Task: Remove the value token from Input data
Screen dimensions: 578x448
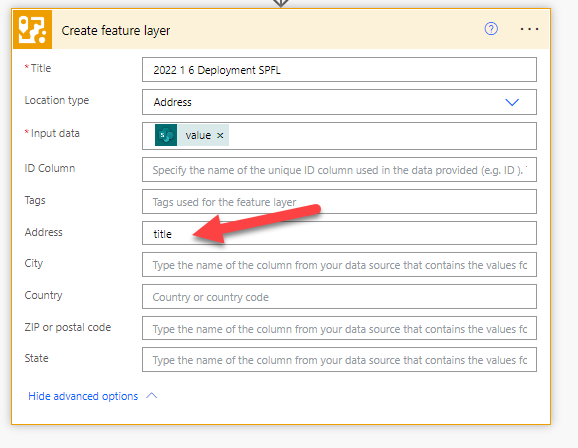Action: point(220,135)
